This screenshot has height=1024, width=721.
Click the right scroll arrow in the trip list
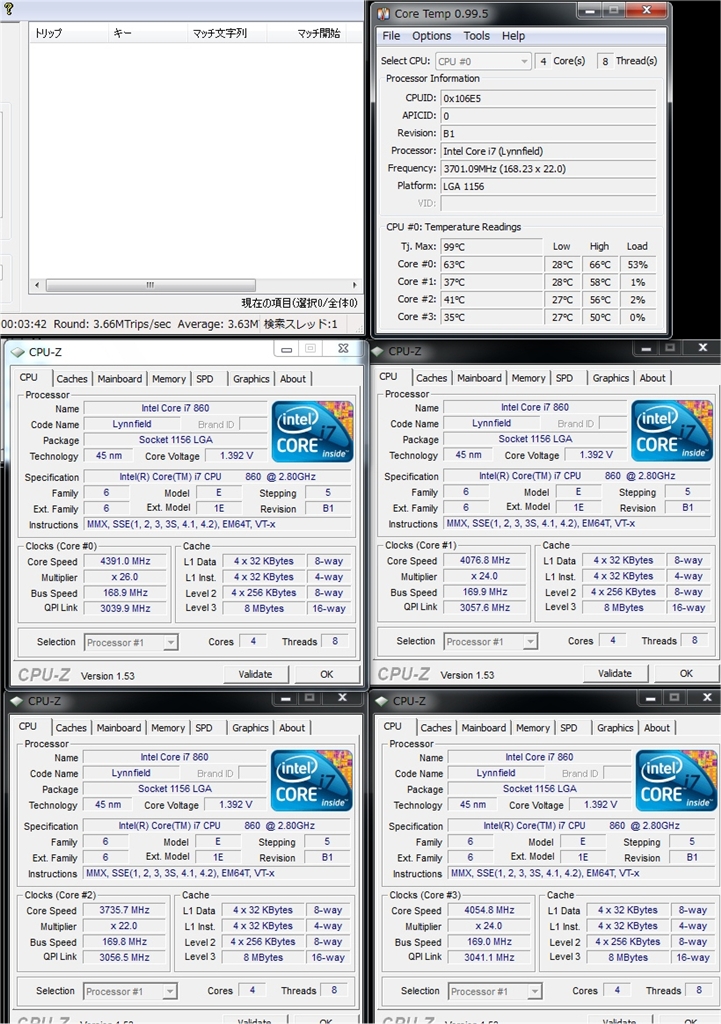[x=355, y=285]
